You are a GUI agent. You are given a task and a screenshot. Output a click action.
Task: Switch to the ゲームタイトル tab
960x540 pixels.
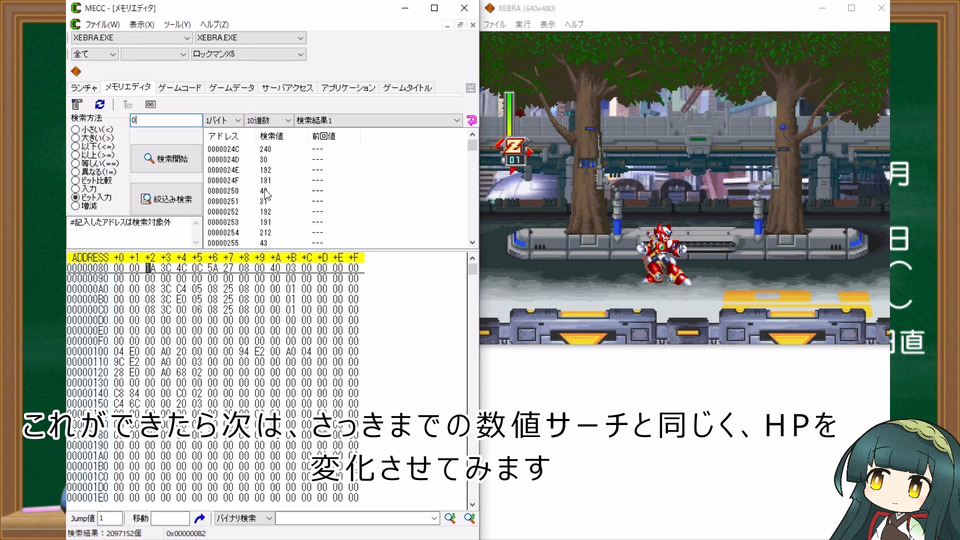407,88
